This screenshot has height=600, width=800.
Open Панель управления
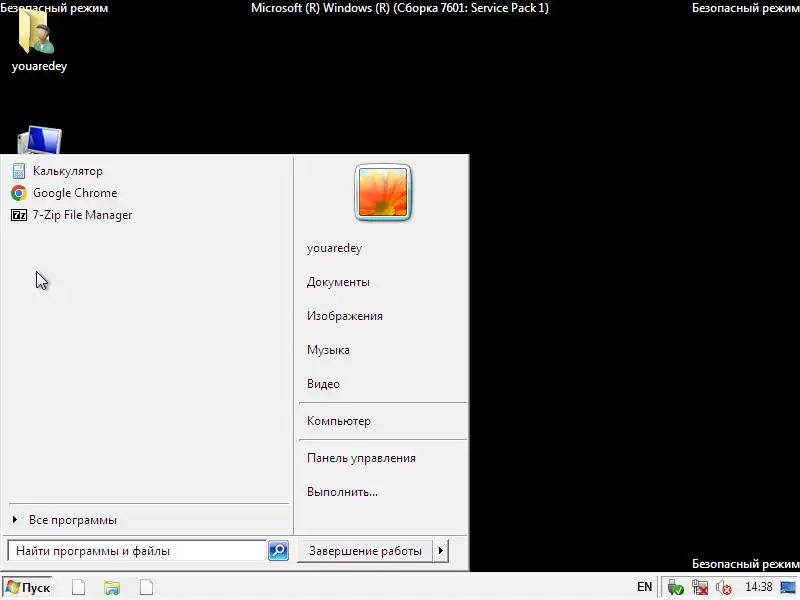[361, 458]
